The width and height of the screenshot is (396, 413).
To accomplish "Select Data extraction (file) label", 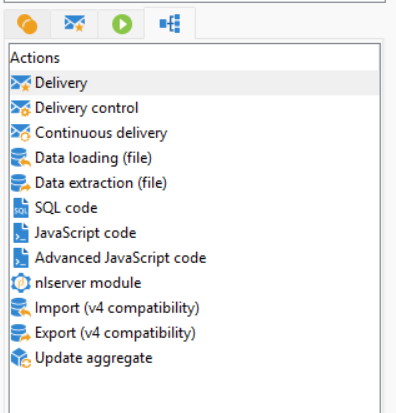I will [x=101, y=183].
